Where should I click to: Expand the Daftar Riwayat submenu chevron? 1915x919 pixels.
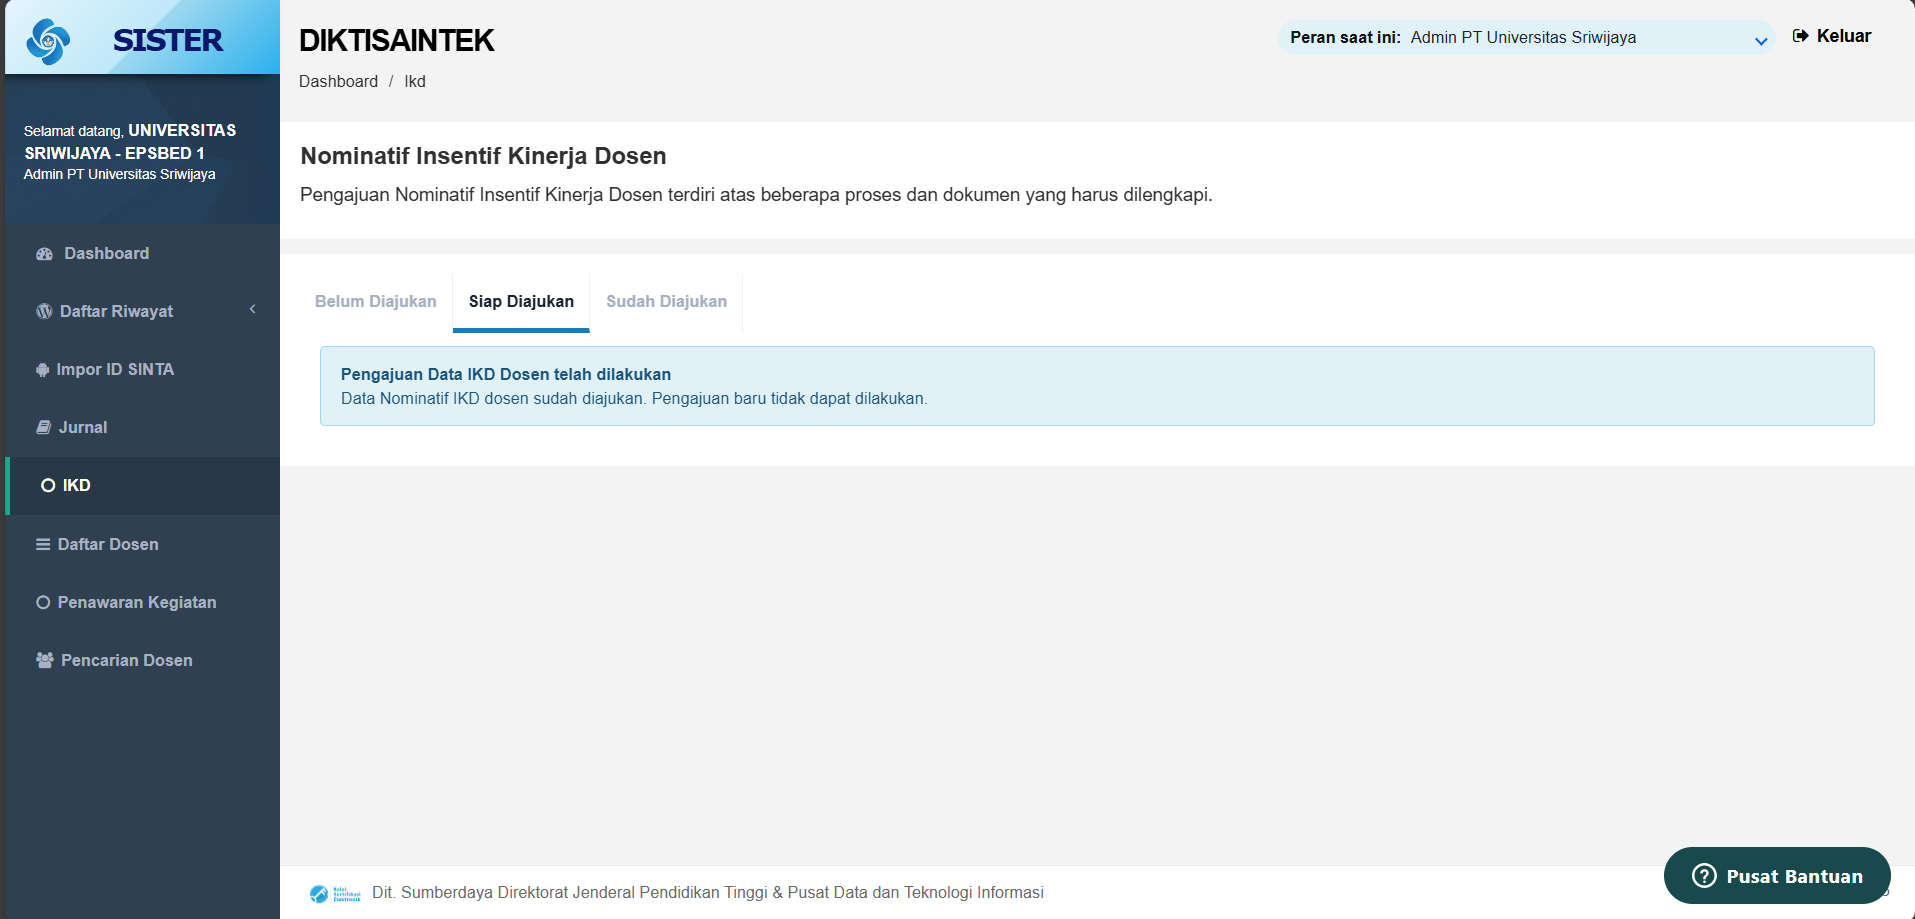tap(253, 310)
